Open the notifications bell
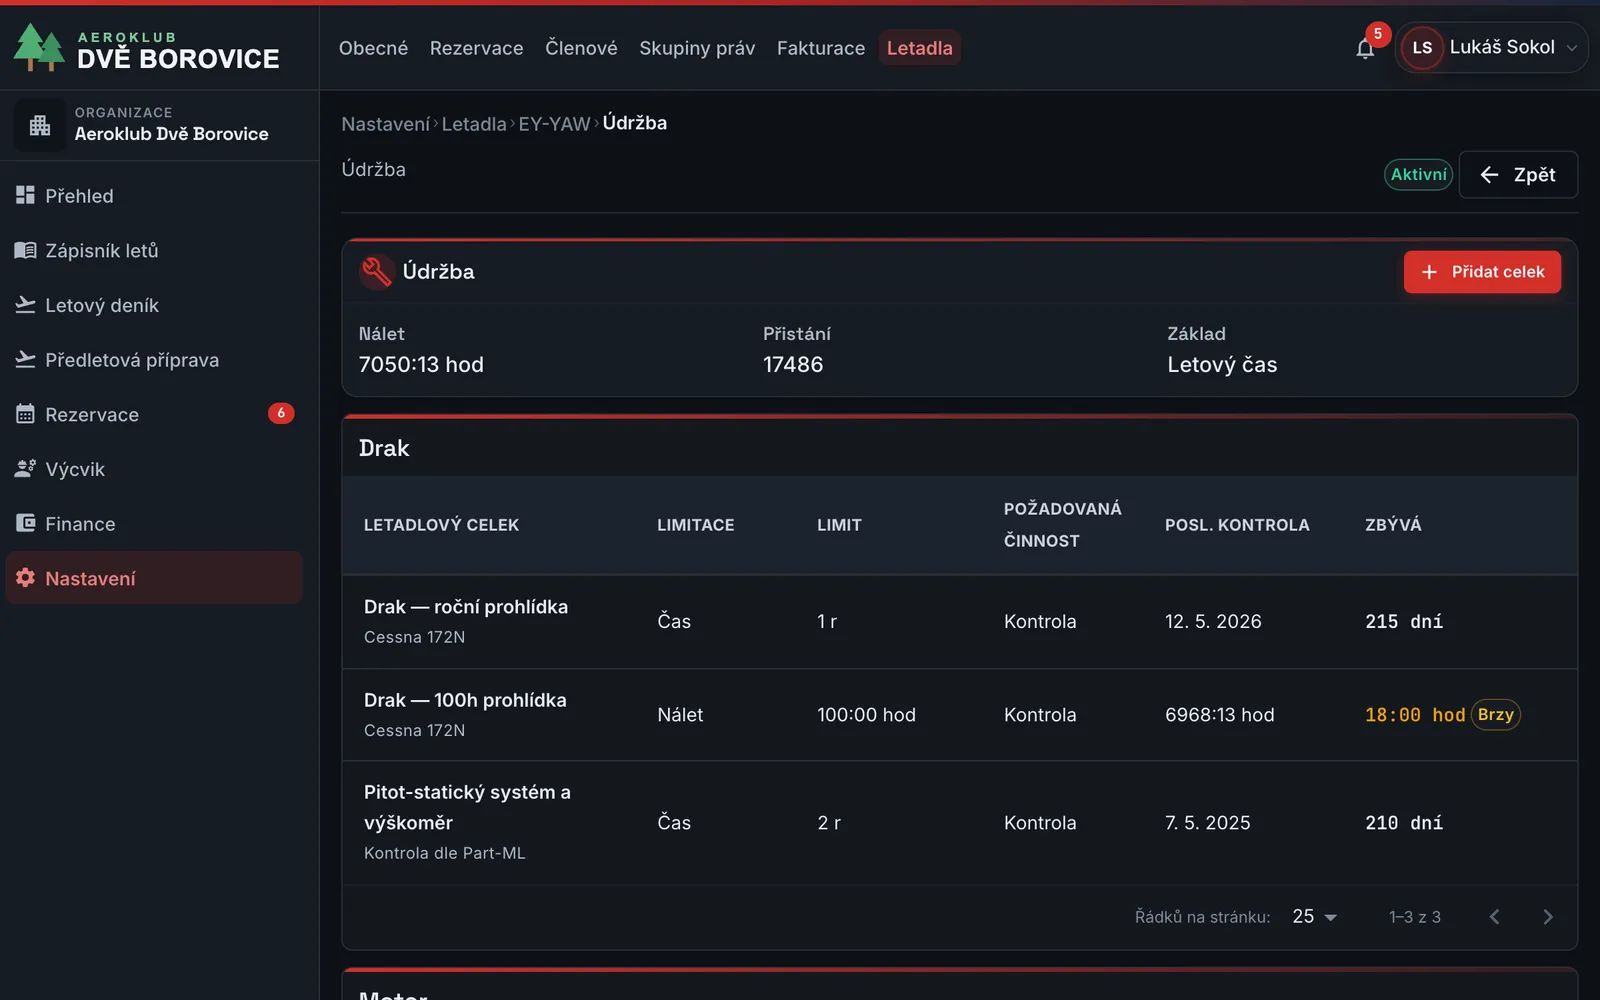 coord(1365,48)
